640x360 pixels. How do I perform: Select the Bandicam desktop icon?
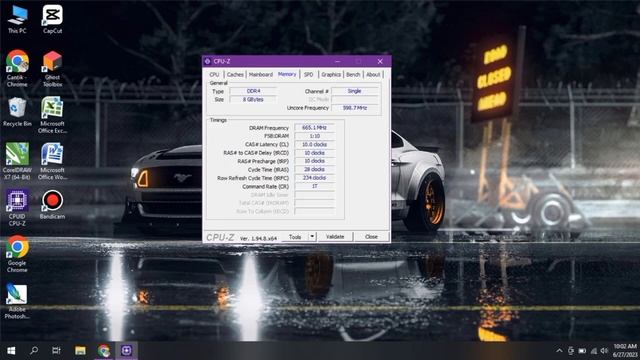click(x=52, y=204)
